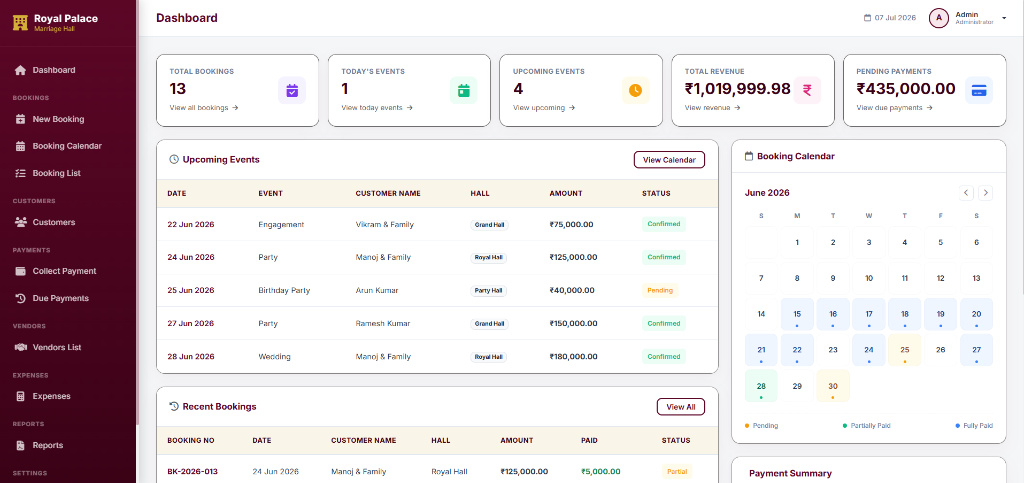
Task: Click the Royal Palace logo icon
Action: pyautogui.click(x=20, y=23)
